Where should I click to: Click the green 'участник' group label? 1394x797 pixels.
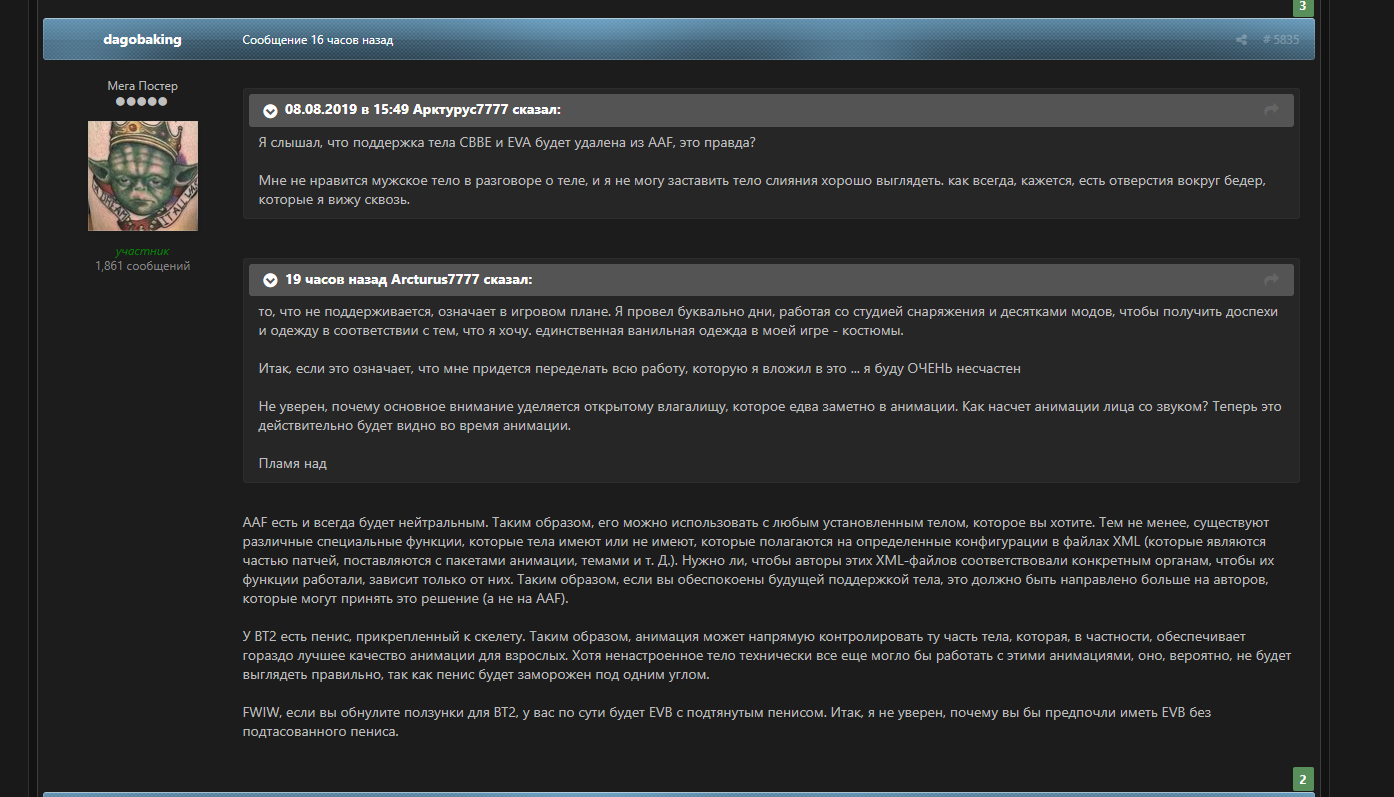(x=142, y=251)
